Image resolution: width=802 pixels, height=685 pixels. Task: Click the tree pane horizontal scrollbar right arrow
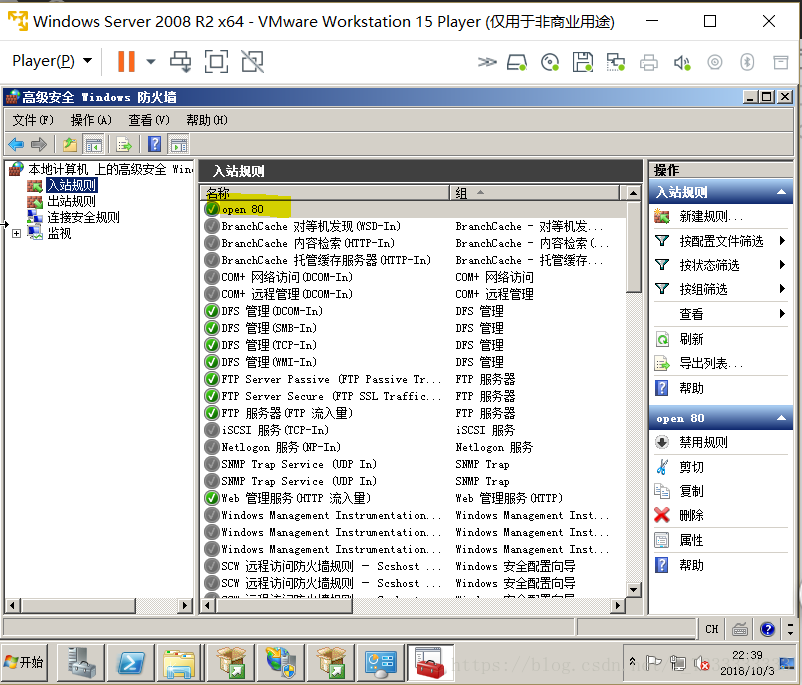coord(184,606)
